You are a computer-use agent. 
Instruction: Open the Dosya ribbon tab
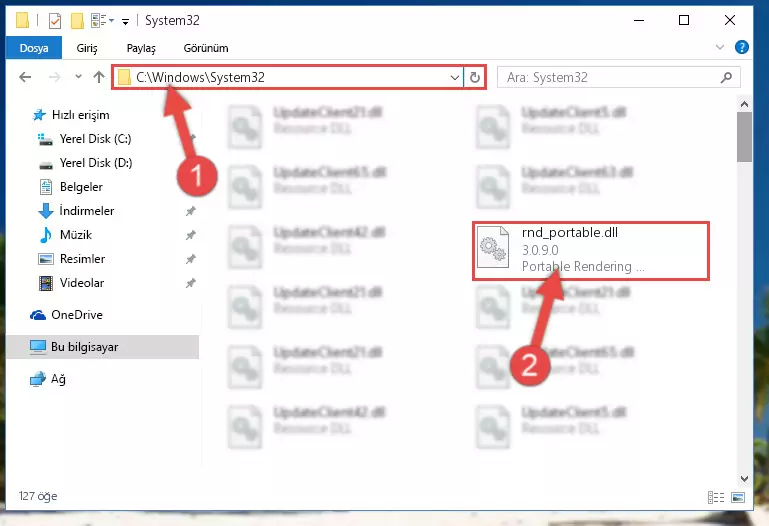[x=34, y=48]
